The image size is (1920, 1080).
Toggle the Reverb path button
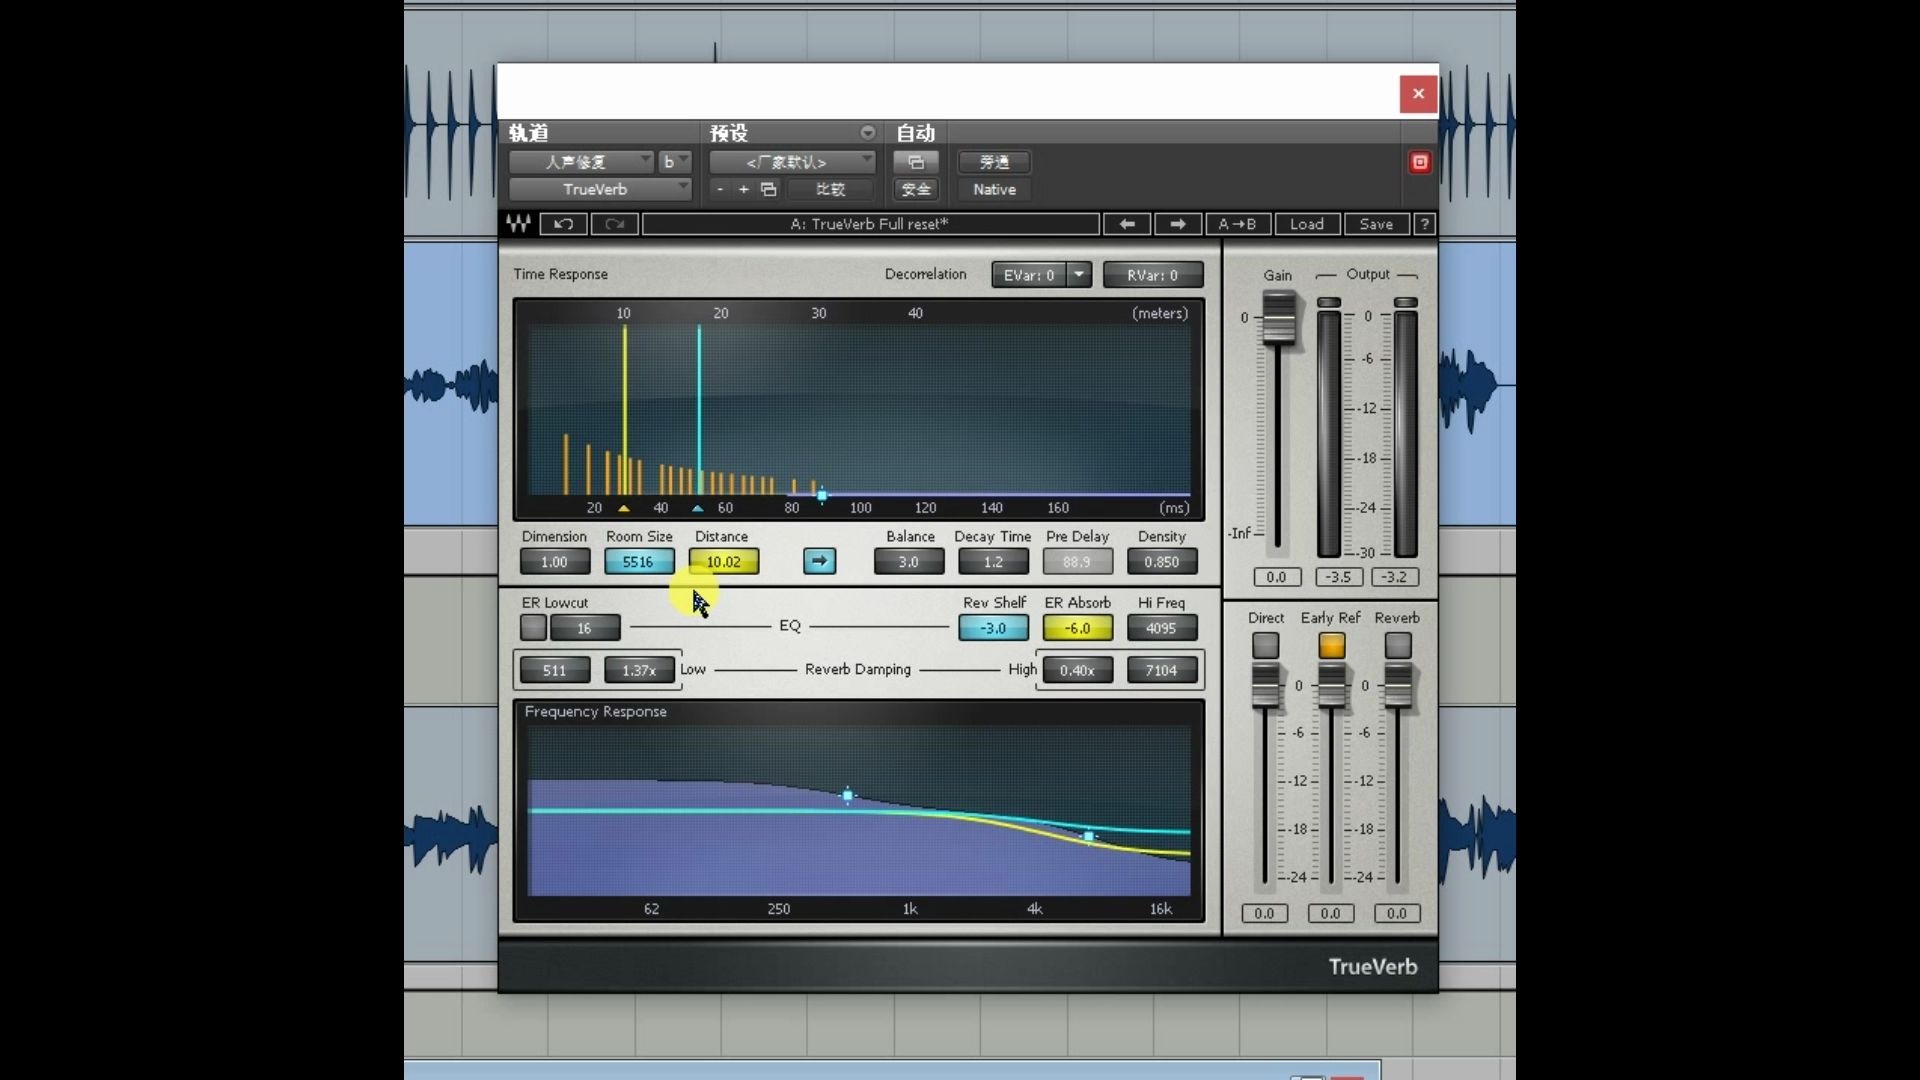(1397, 646)
